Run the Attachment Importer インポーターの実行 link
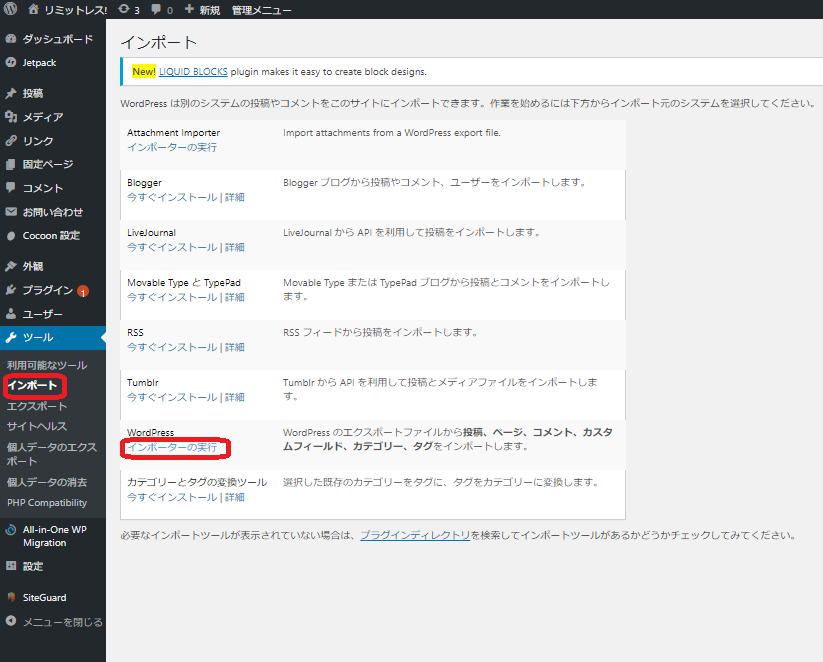Image resolution: width=823 pixels, height=662 pixels. 172,147
